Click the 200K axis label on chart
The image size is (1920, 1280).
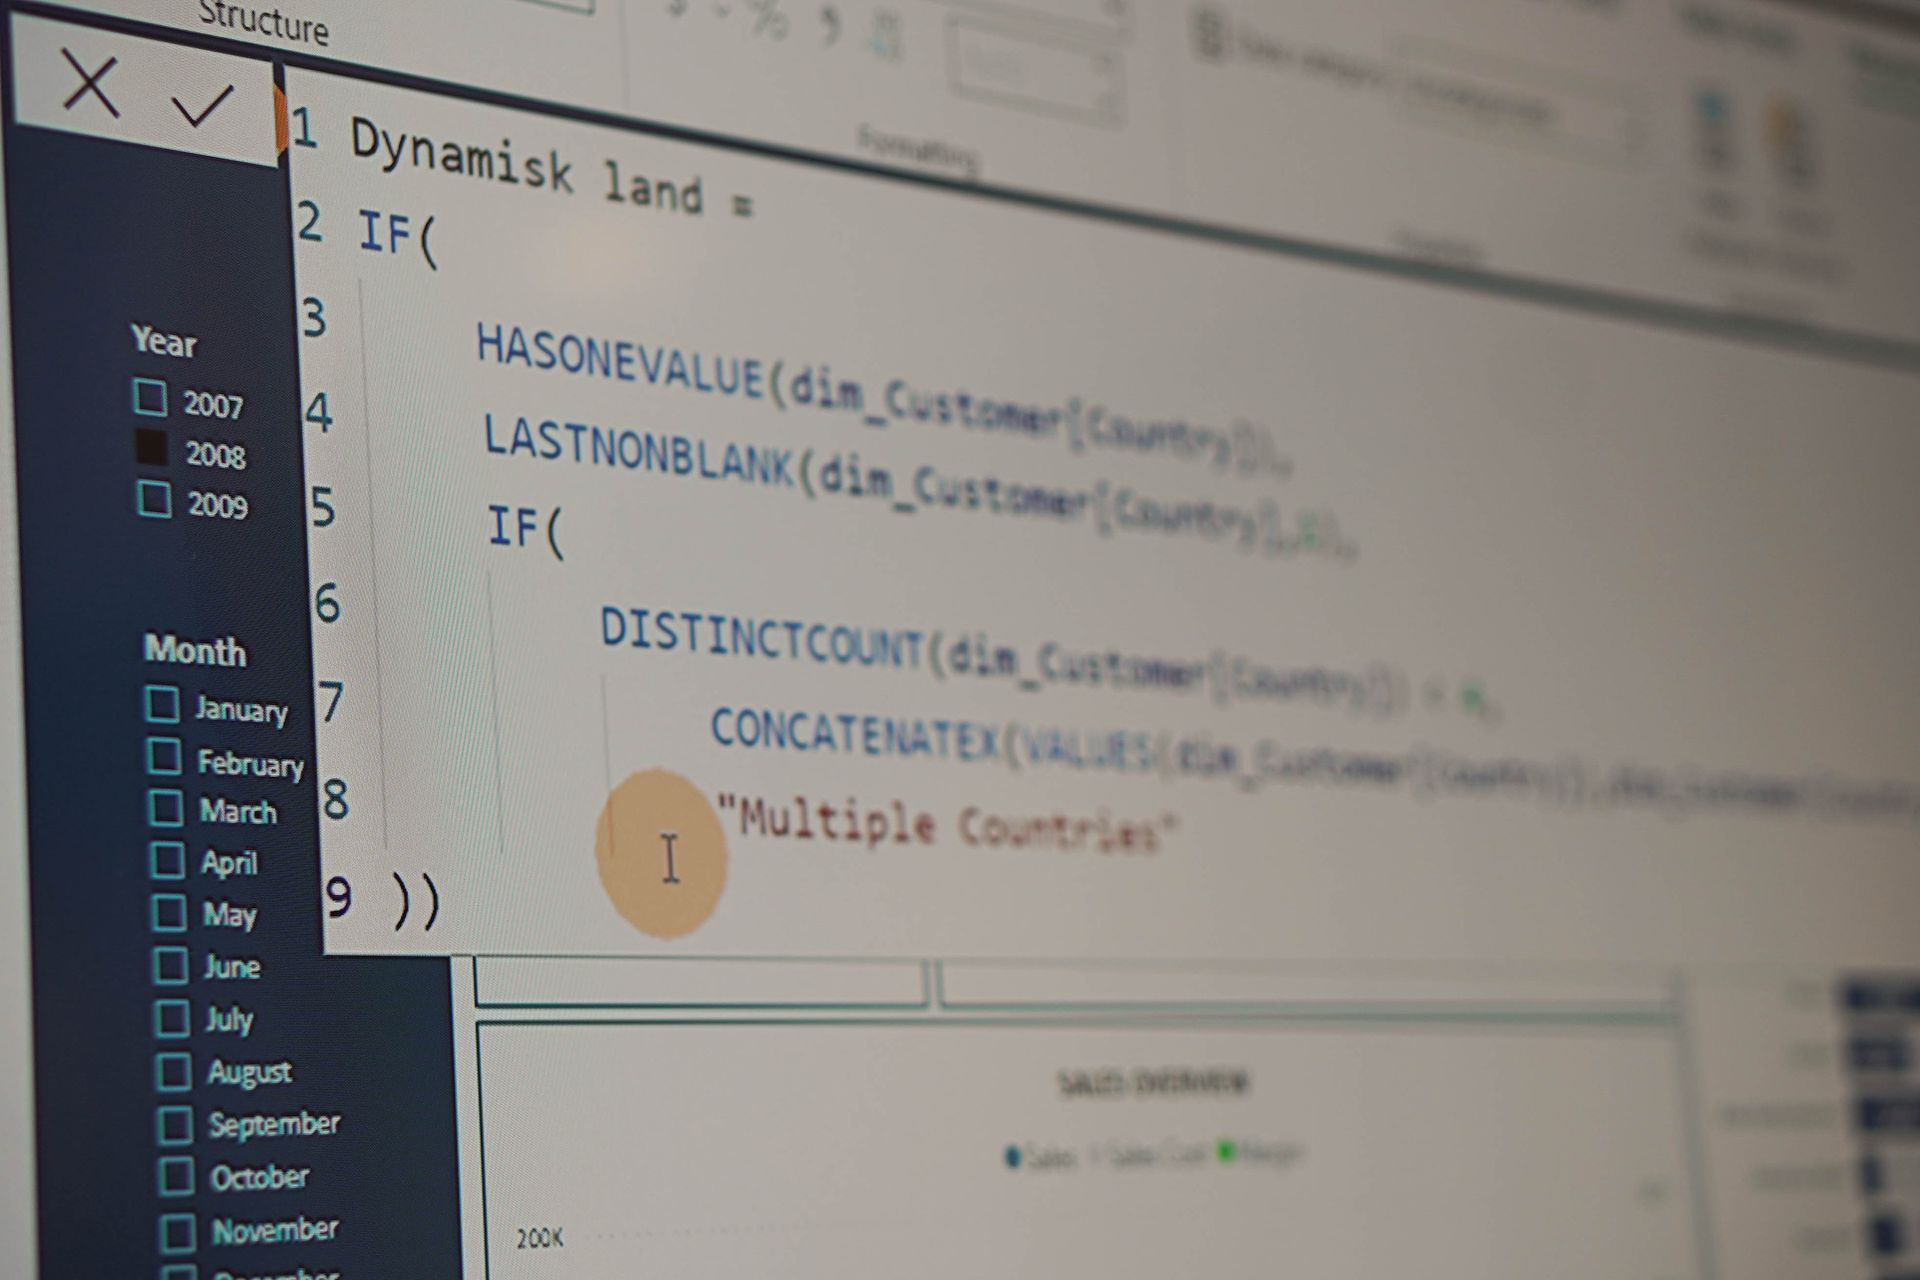[x=540, y=1238]
